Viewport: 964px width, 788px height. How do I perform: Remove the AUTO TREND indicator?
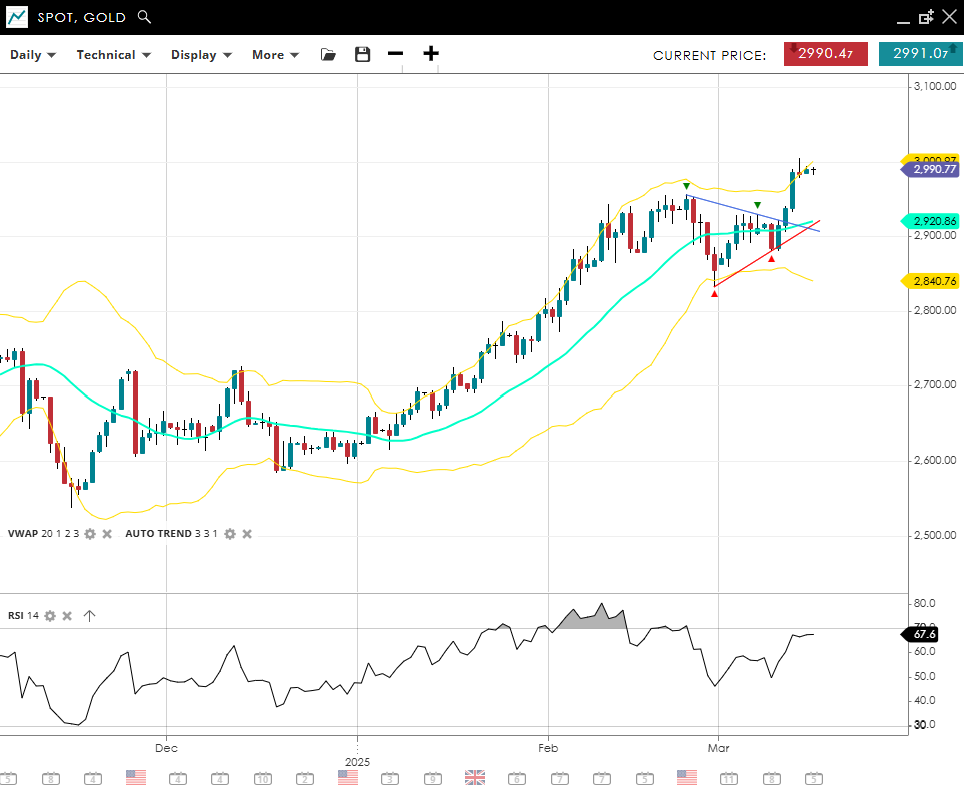click(x=247, y=534)
